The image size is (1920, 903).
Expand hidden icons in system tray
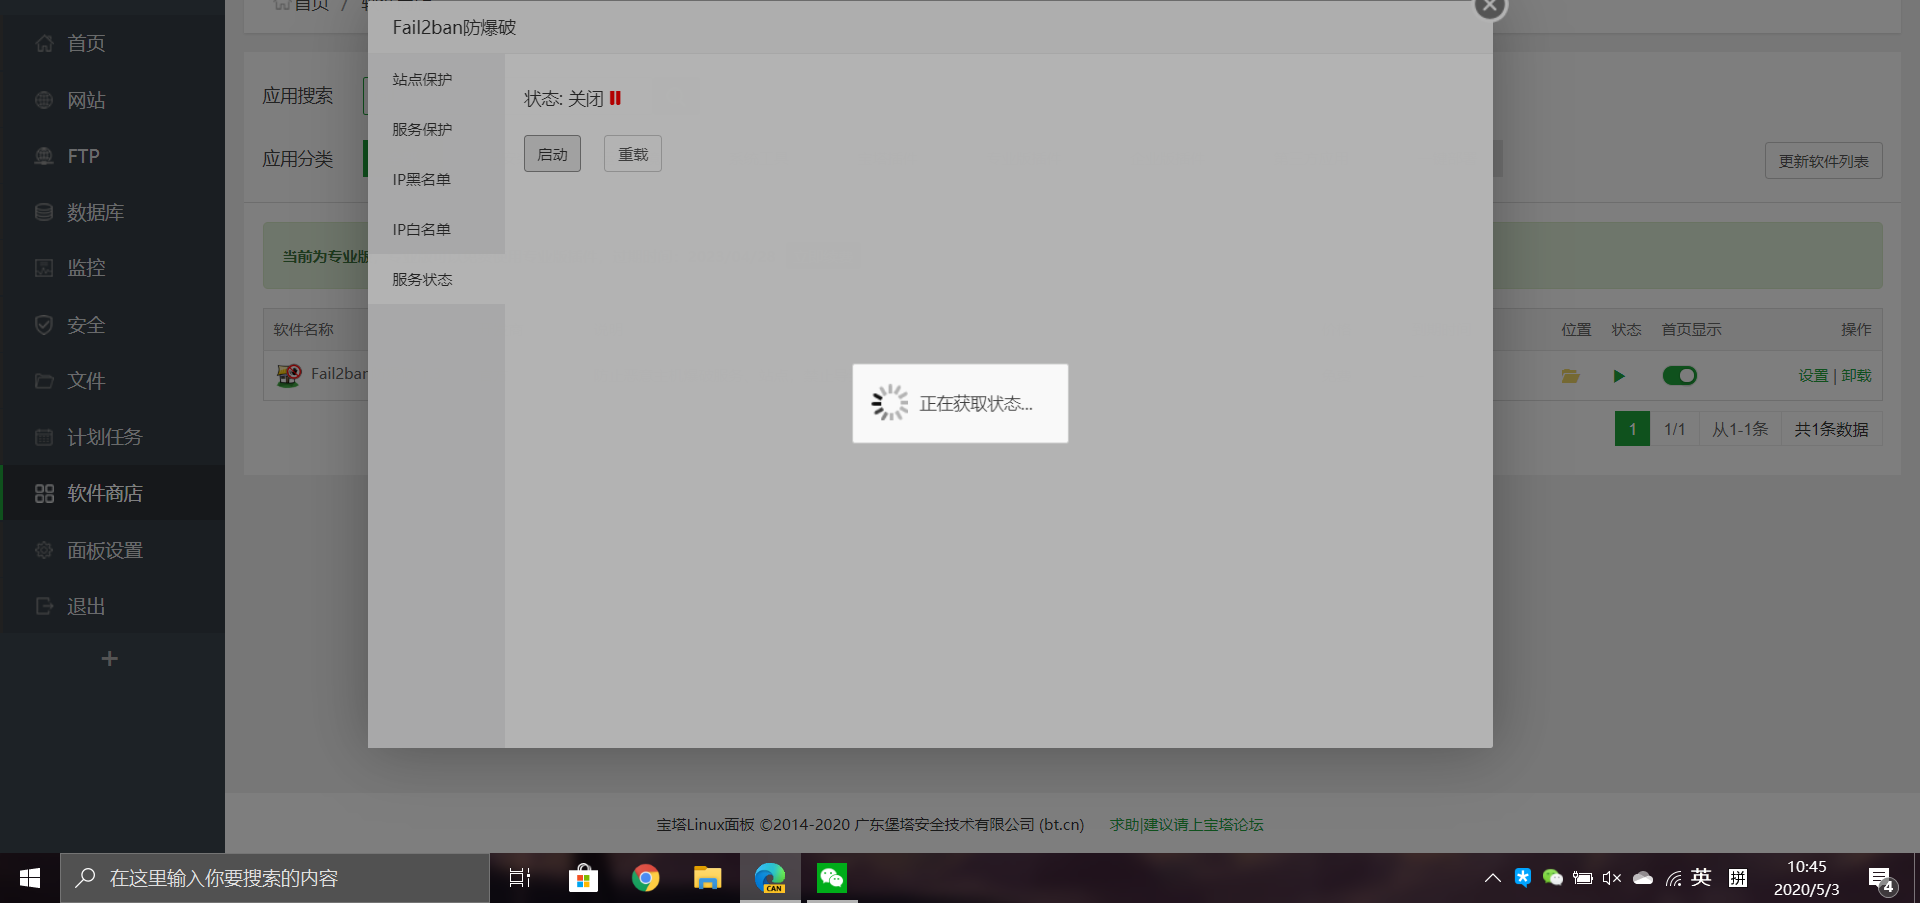pyautogui.click(x=1492, y=877)
